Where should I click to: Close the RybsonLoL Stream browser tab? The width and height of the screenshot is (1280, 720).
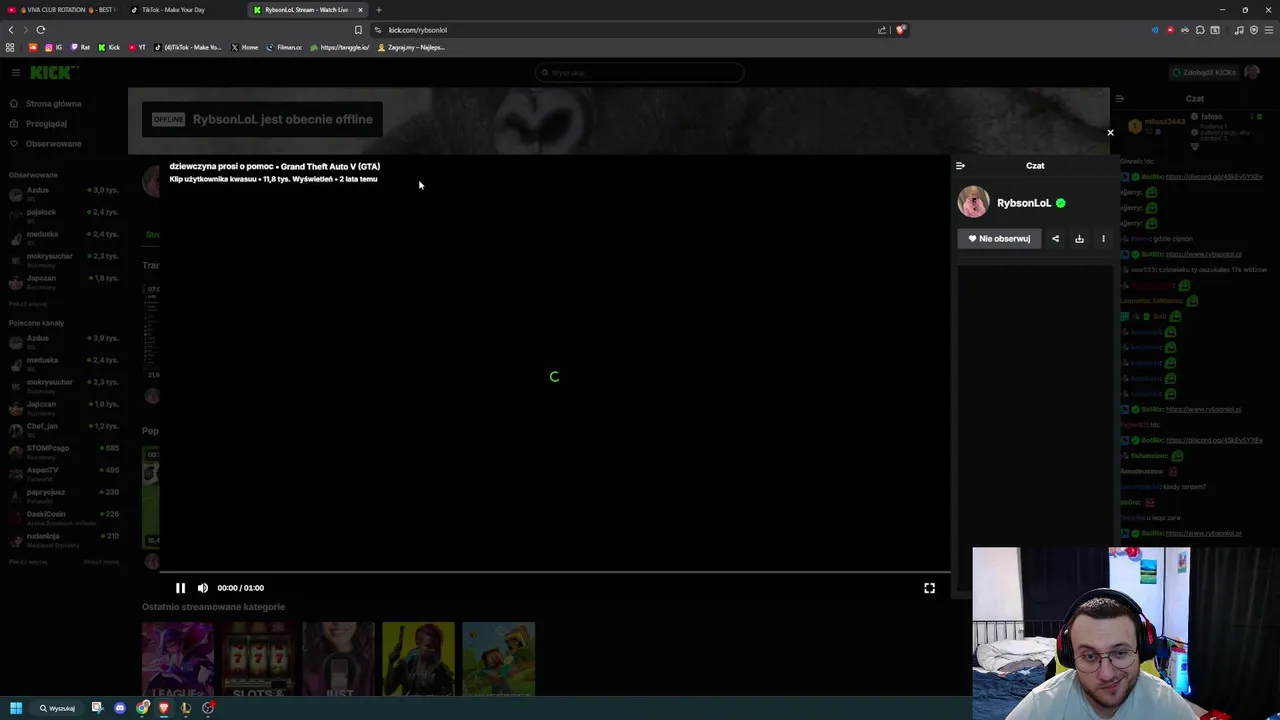360,10
